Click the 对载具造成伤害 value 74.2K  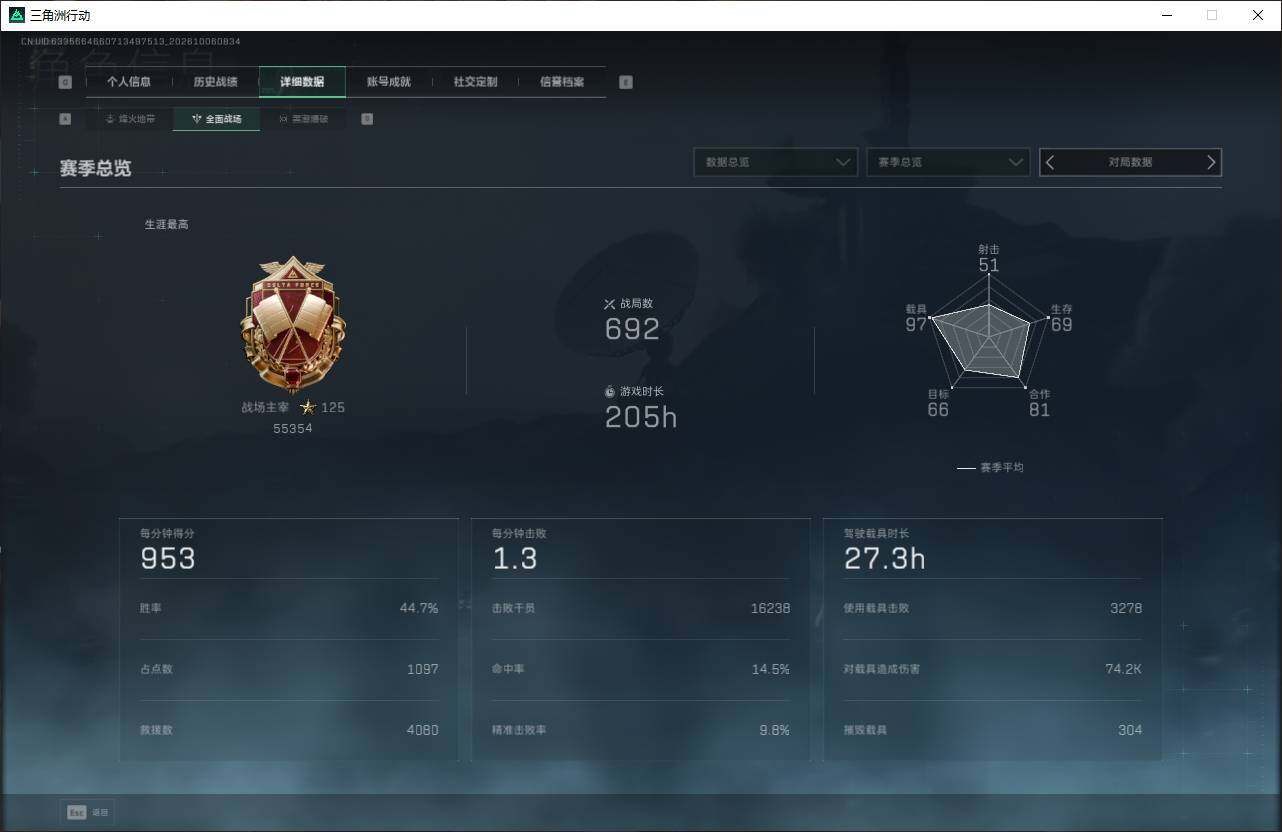(1124, 669)
